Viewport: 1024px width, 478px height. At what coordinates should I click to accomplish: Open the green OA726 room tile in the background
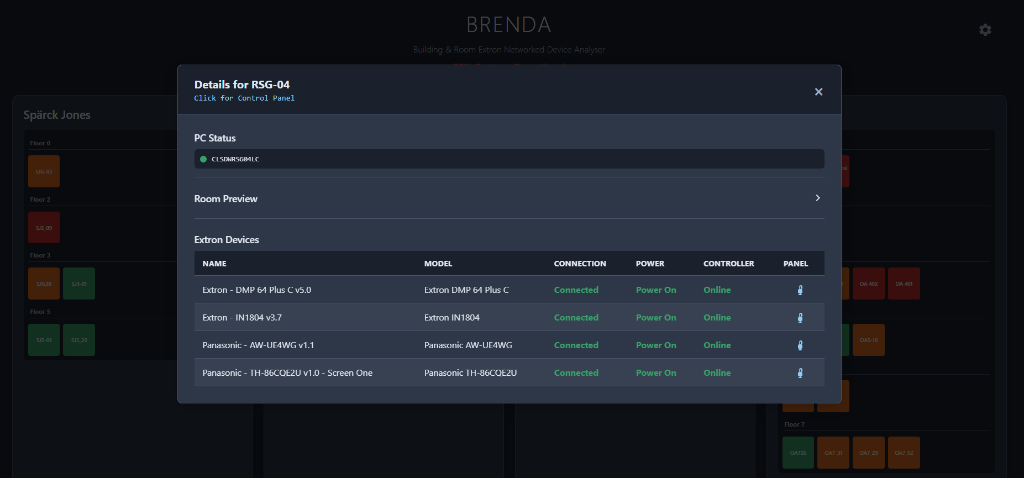(x=798, y=453)
